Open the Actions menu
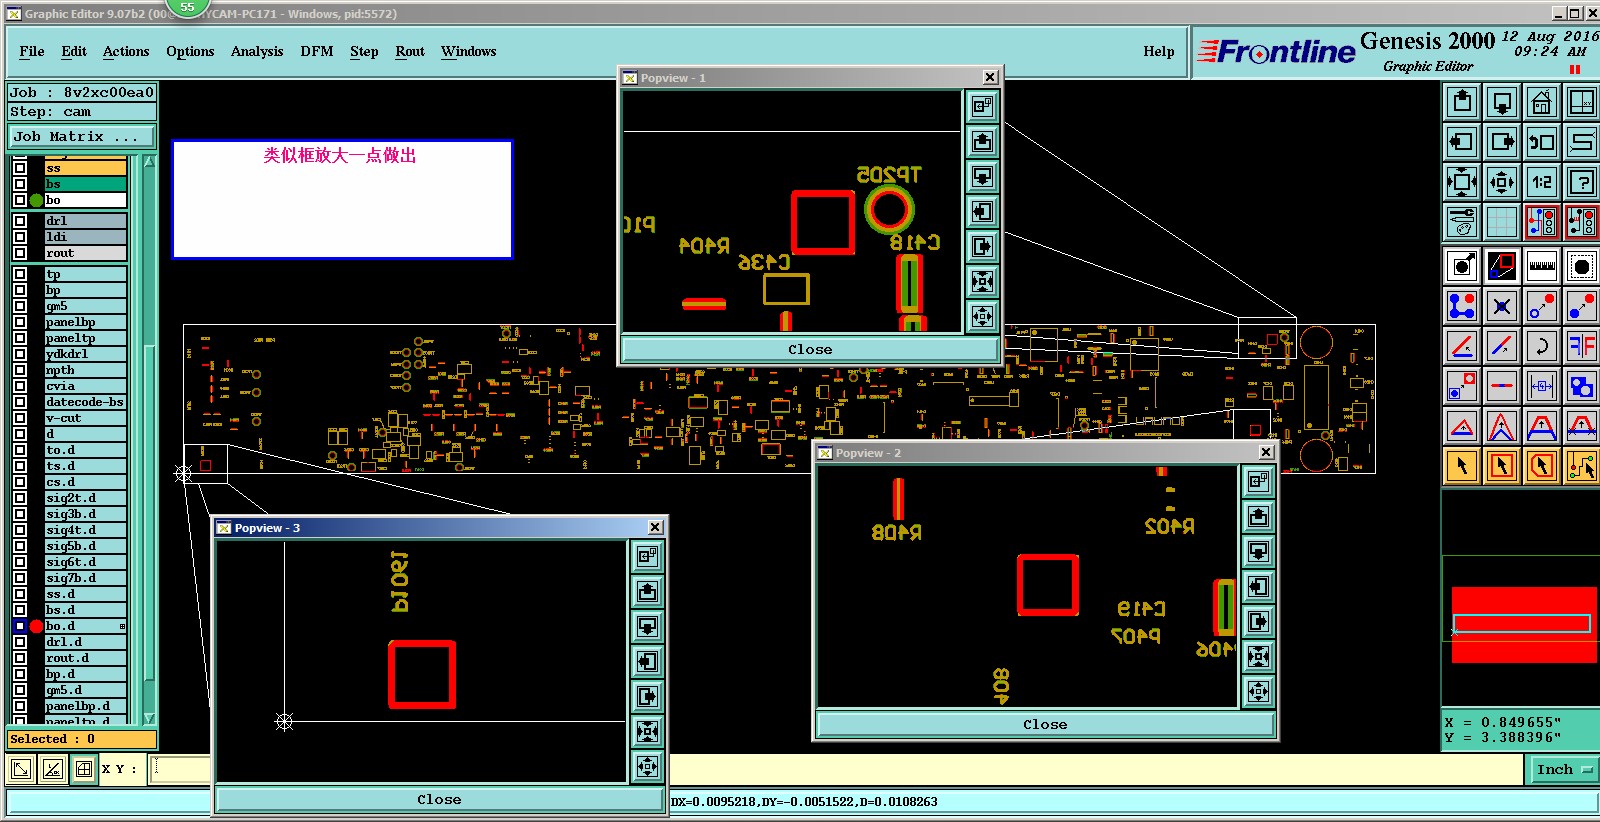This screenshot has width=1600, height=822. (126, 51)
